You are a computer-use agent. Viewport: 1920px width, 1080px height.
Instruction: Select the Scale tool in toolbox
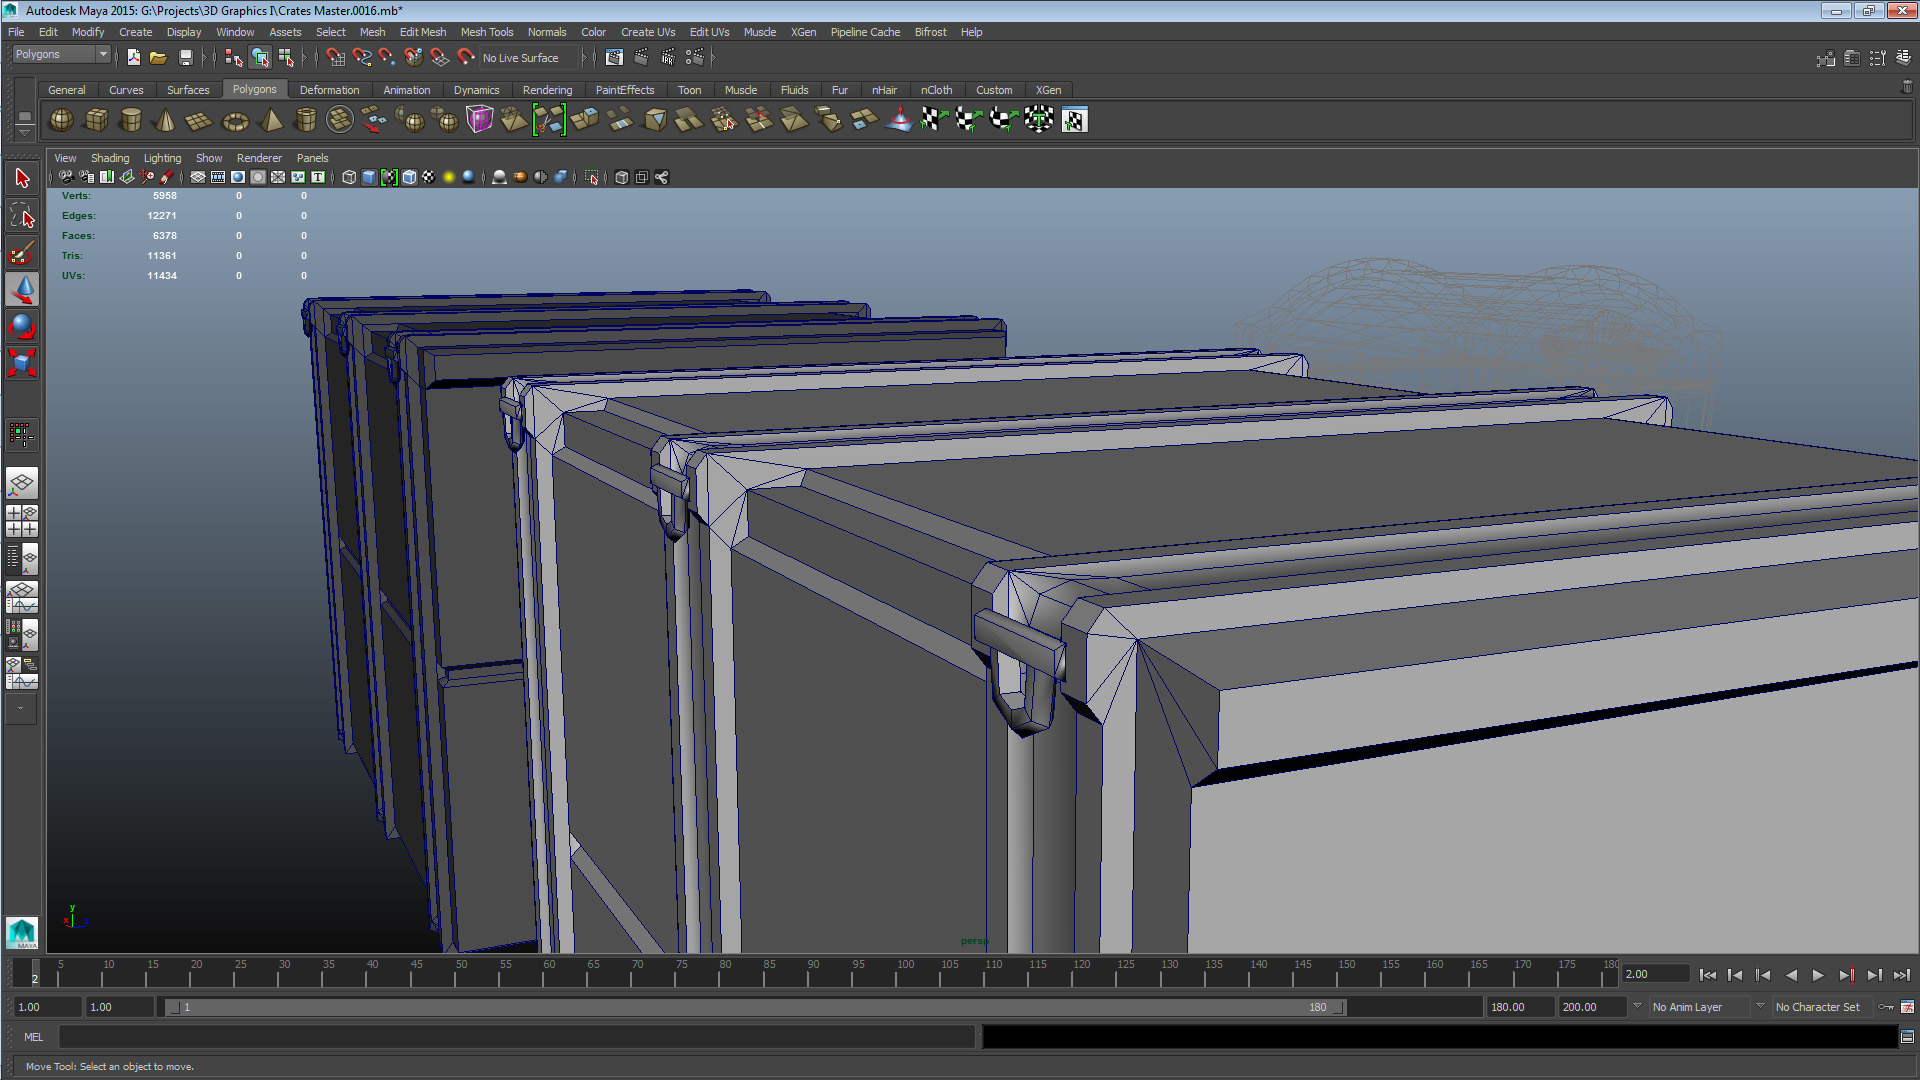22,362
